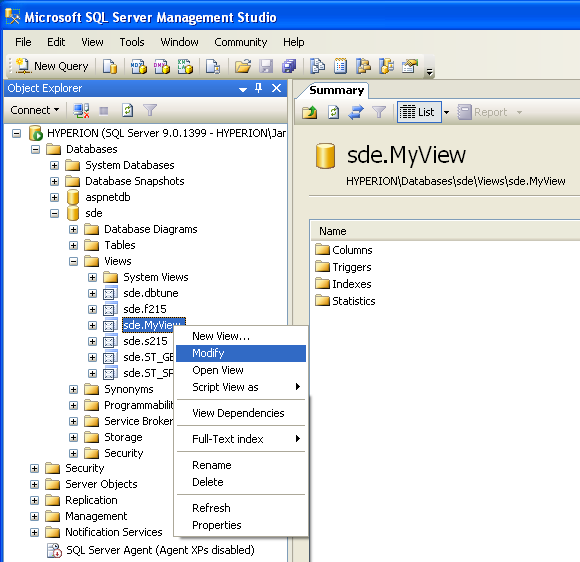Click the Analysis Services MDX Query icon
580x562 pixels.
[139, 66]
